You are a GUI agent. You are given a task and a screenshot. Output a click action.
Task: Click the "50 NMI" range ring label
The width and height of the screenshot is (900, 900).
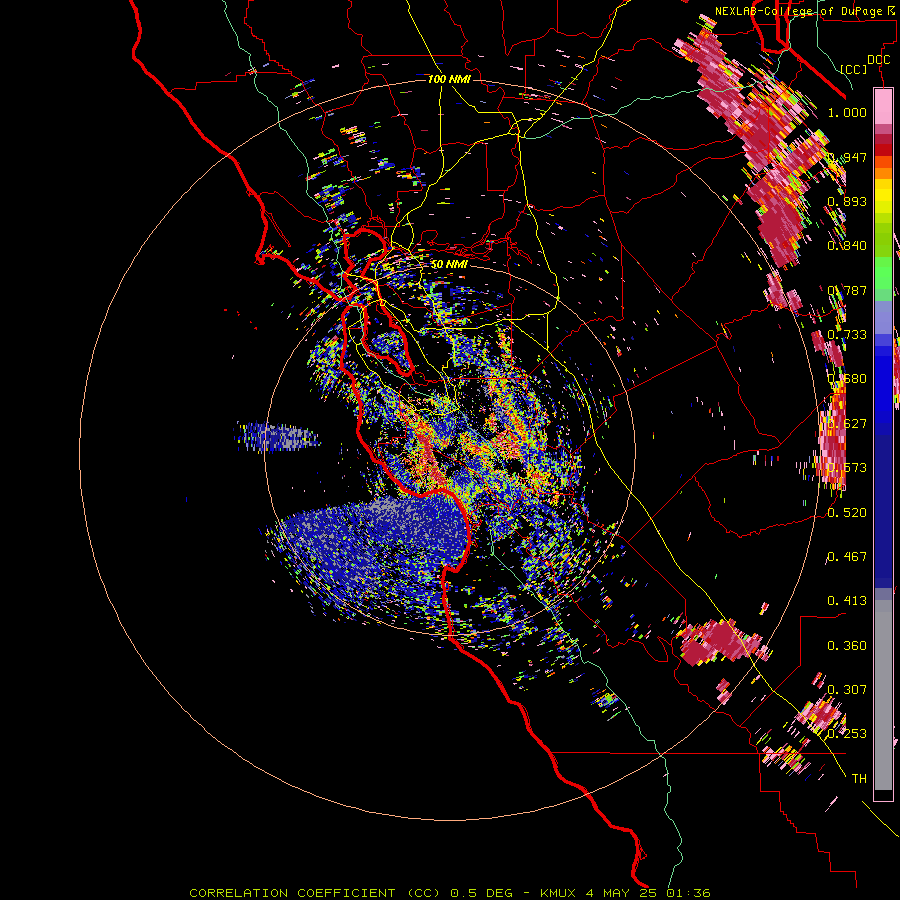click(449, 265)
